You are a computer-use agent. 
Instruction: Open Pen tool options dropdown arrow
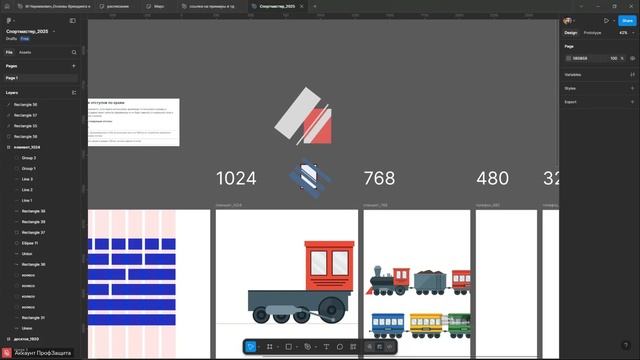316,347
